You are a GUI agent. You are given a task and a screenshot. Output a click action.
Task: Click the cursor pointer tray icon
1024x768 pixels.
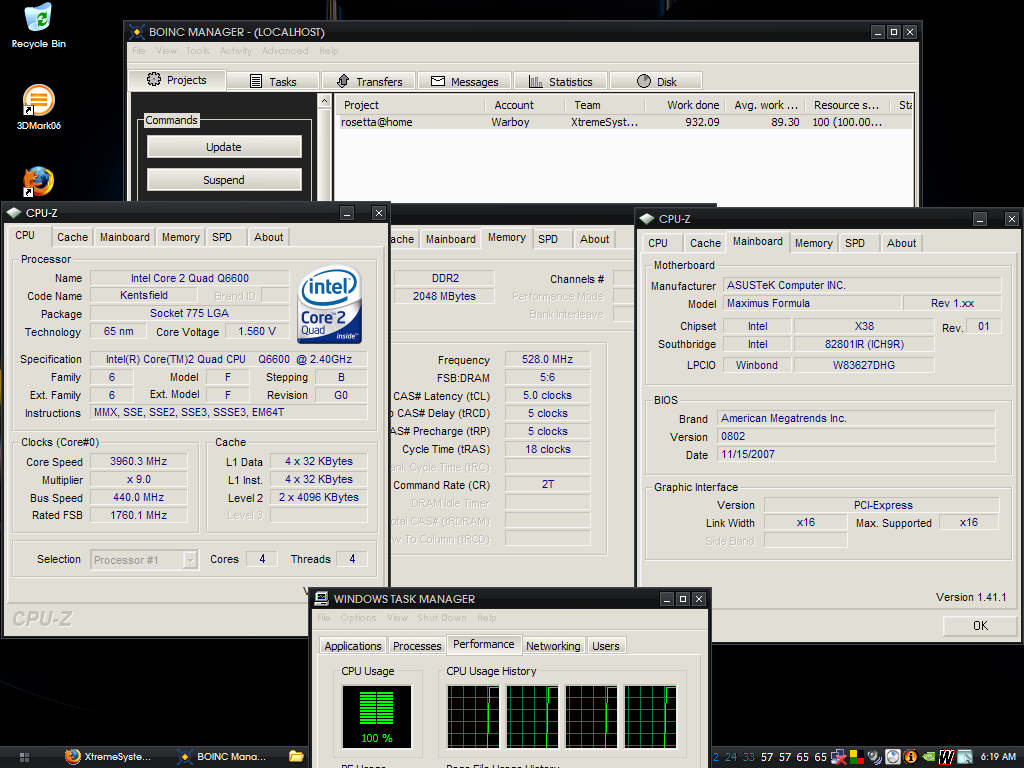click(965, 758)
